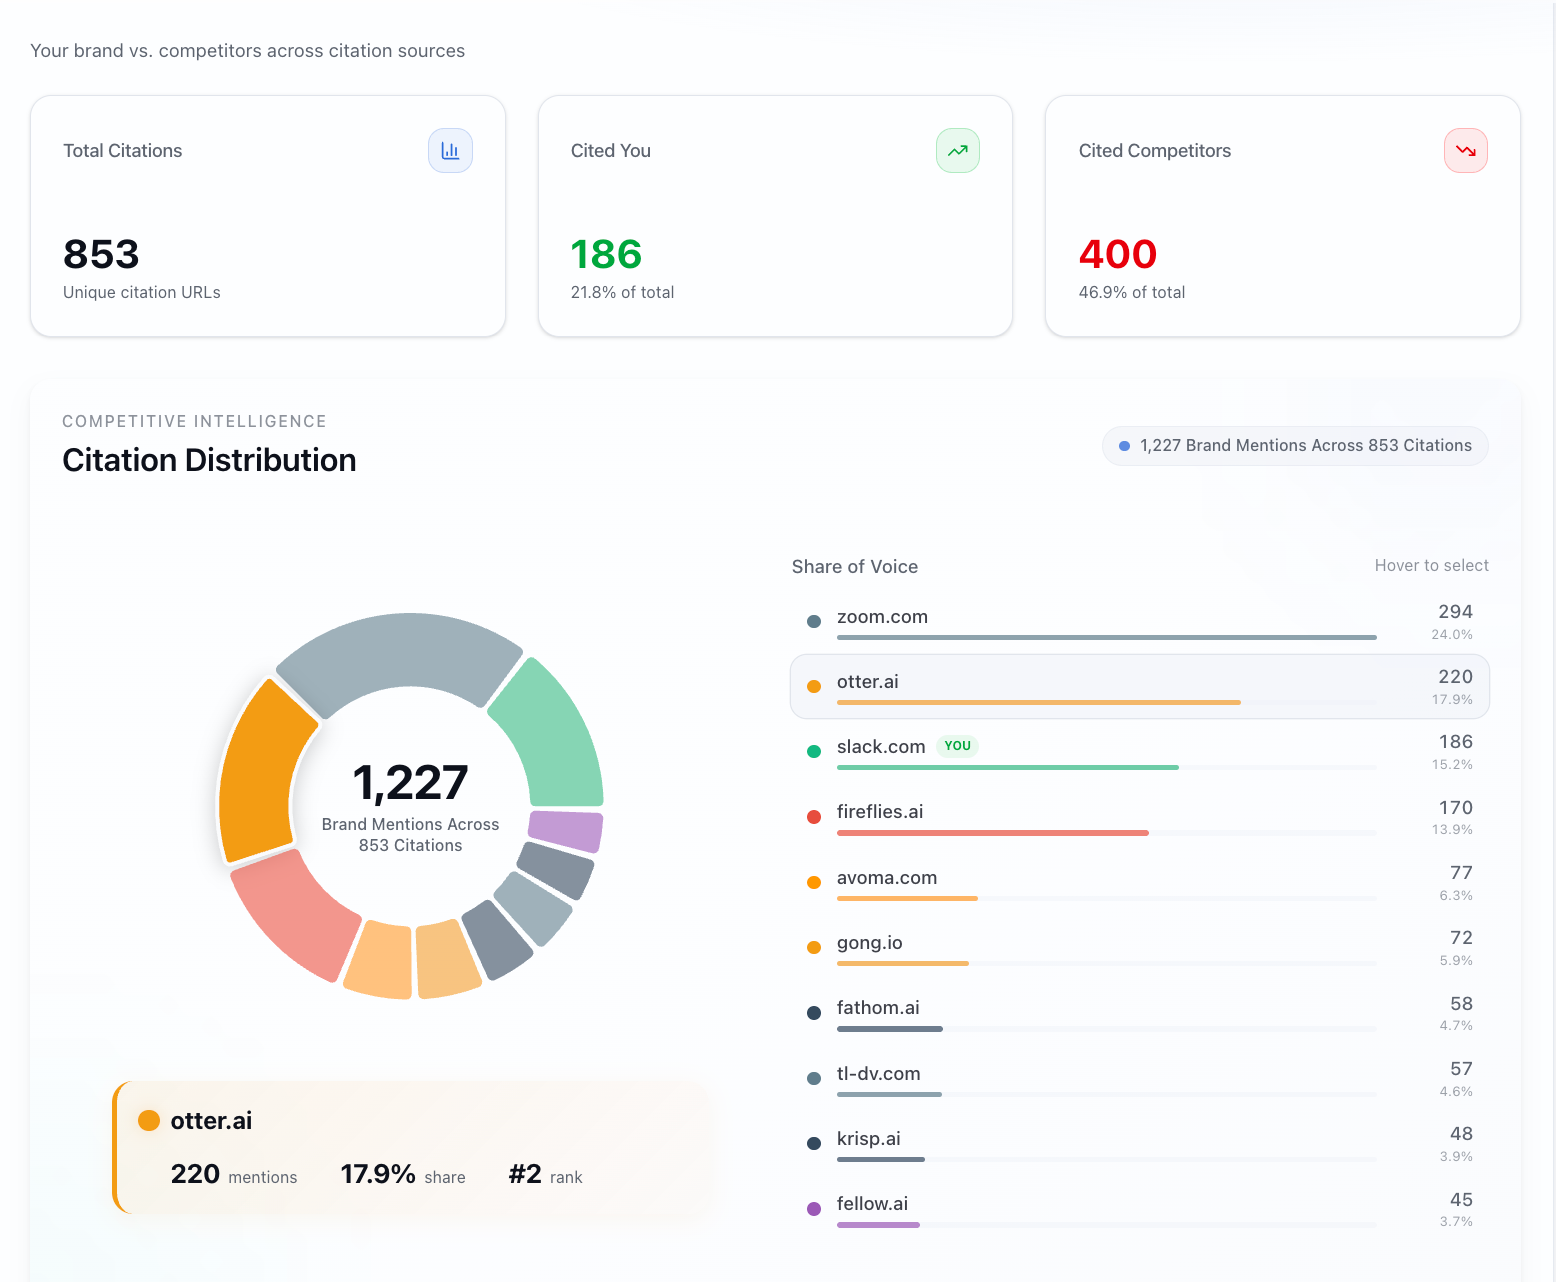Click the purple dot beside fellow.ai

(x=814, y=1208)
